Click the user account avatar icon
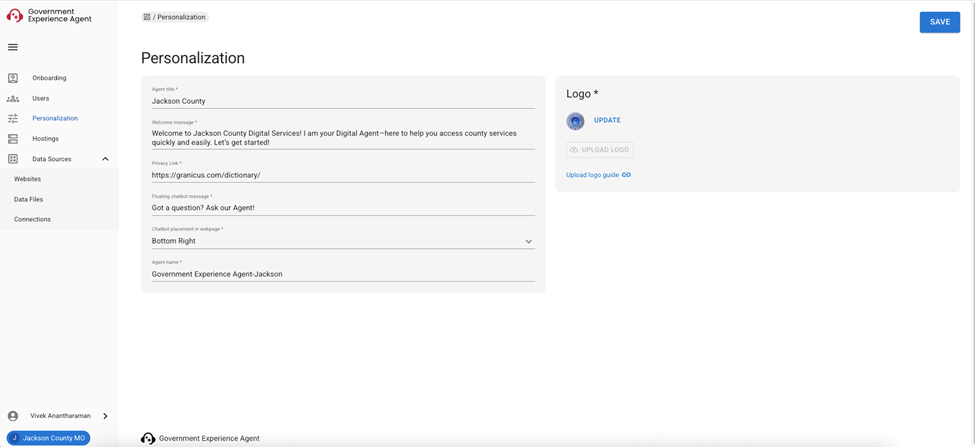 click(x=13, y=416)
